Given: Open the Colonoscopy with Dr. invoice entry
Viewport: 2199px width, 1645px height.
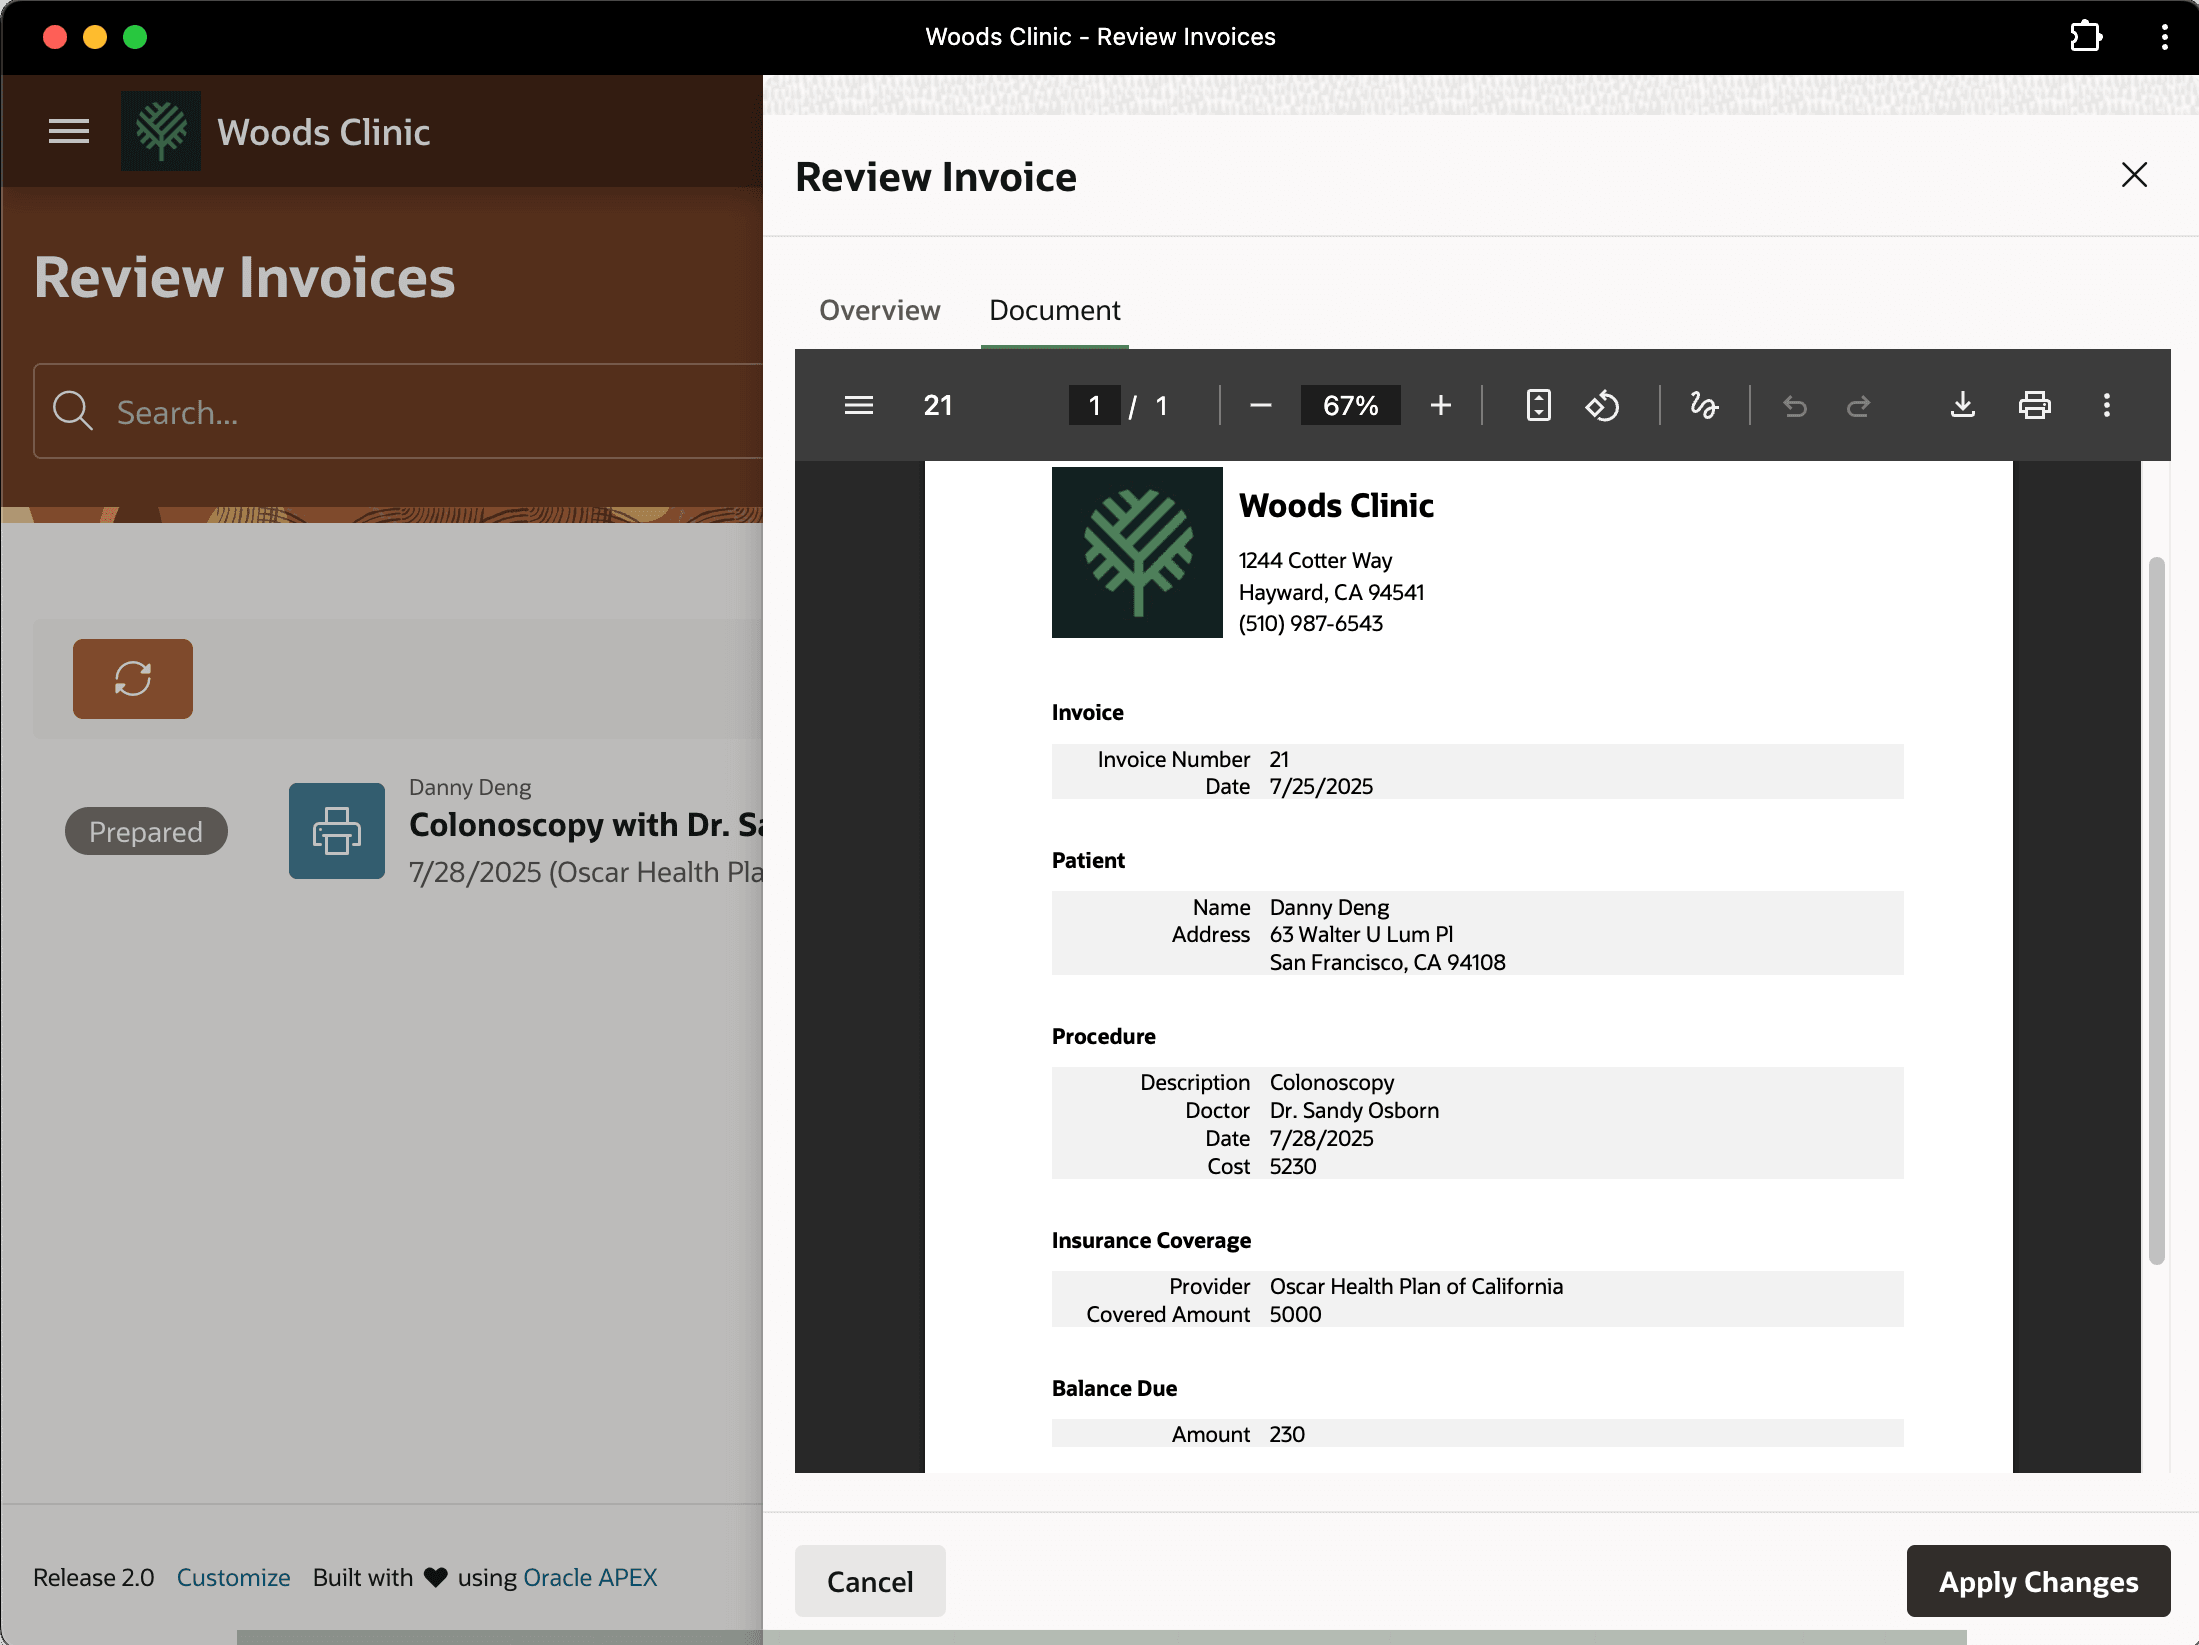Looking at the screenshot, I should (587, 824).
